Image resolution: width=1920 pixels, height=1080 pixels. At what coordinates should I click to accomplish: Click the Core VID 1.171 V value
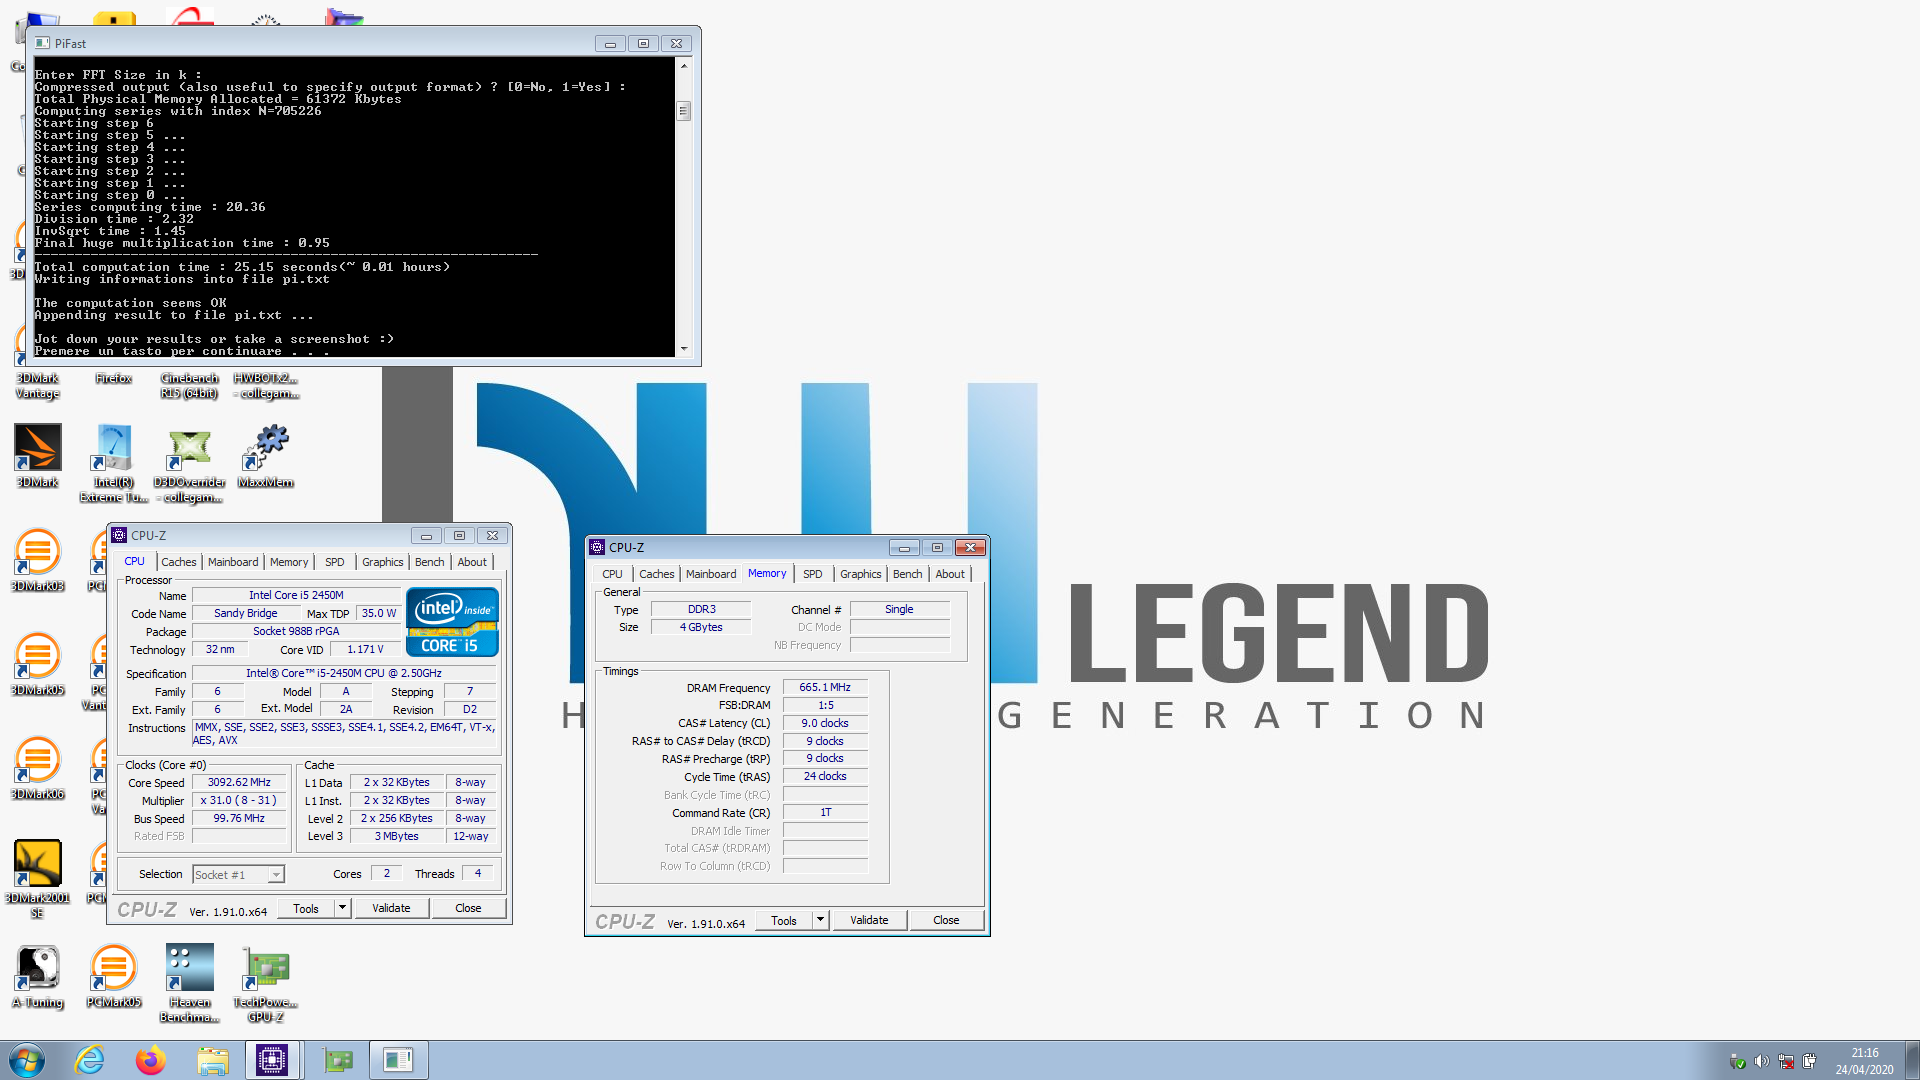tap(365, 650)
